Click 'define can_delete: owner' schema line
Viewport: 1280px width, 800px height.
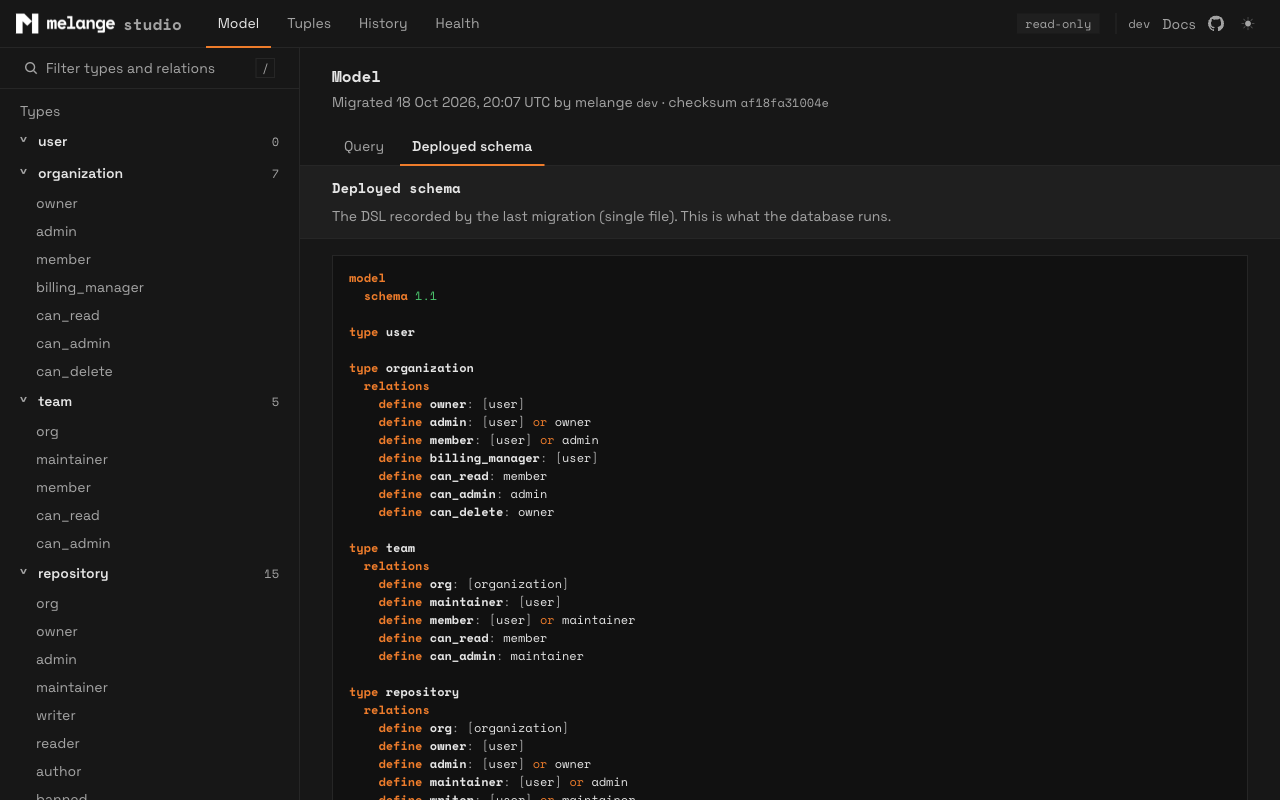tap(466, 512)
